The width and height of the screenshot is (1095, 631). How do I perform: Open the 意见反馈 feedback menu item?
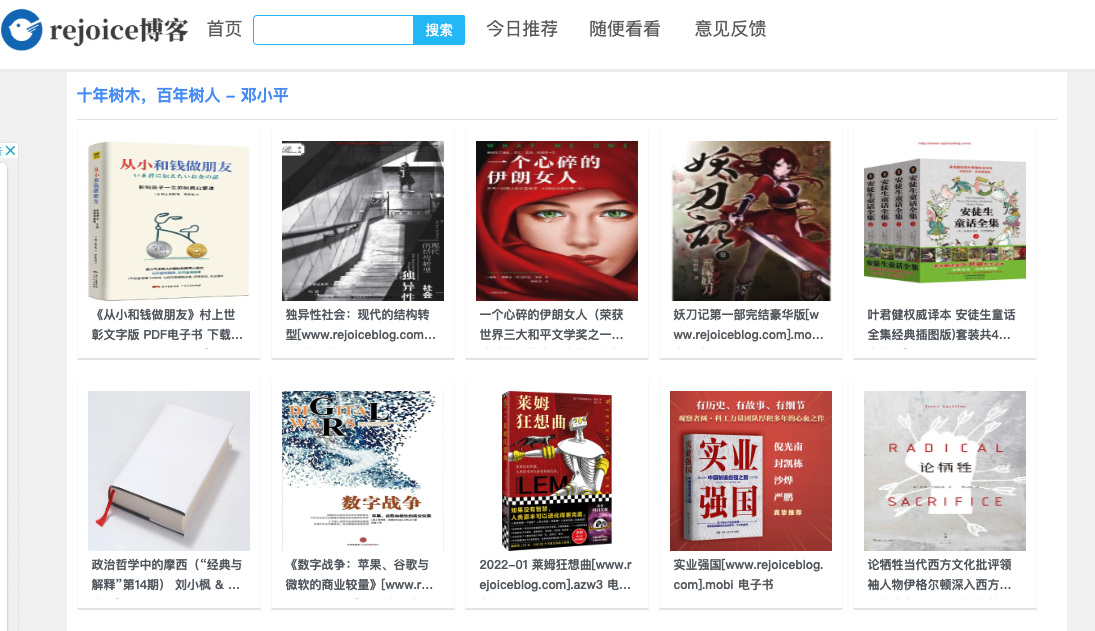(x=730, y=29)
